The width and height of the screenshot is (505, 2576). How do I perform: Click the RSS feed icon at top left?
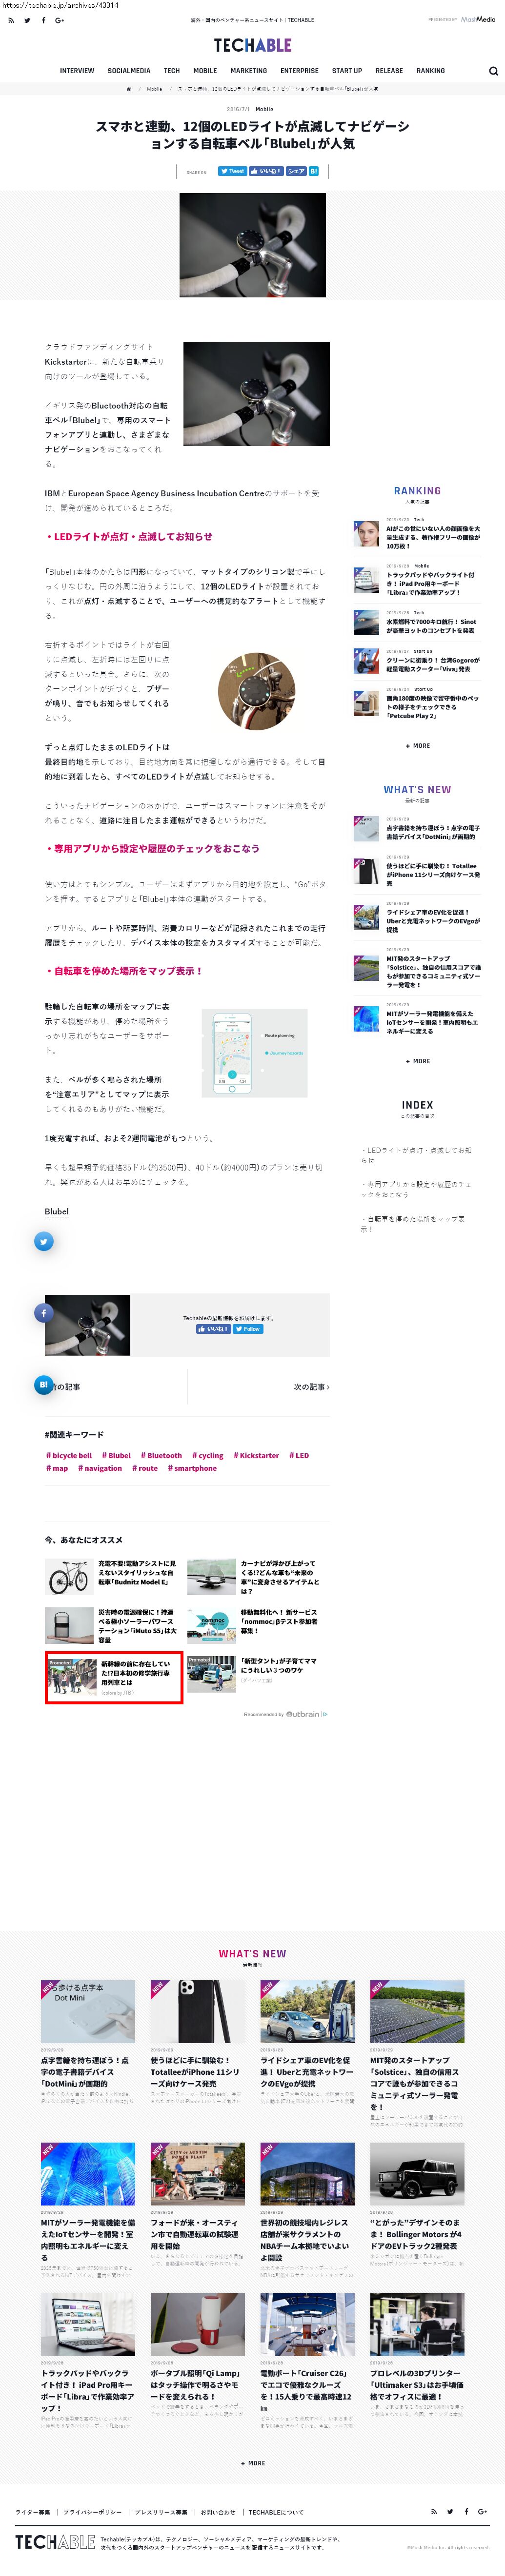[x=11, y=20]
